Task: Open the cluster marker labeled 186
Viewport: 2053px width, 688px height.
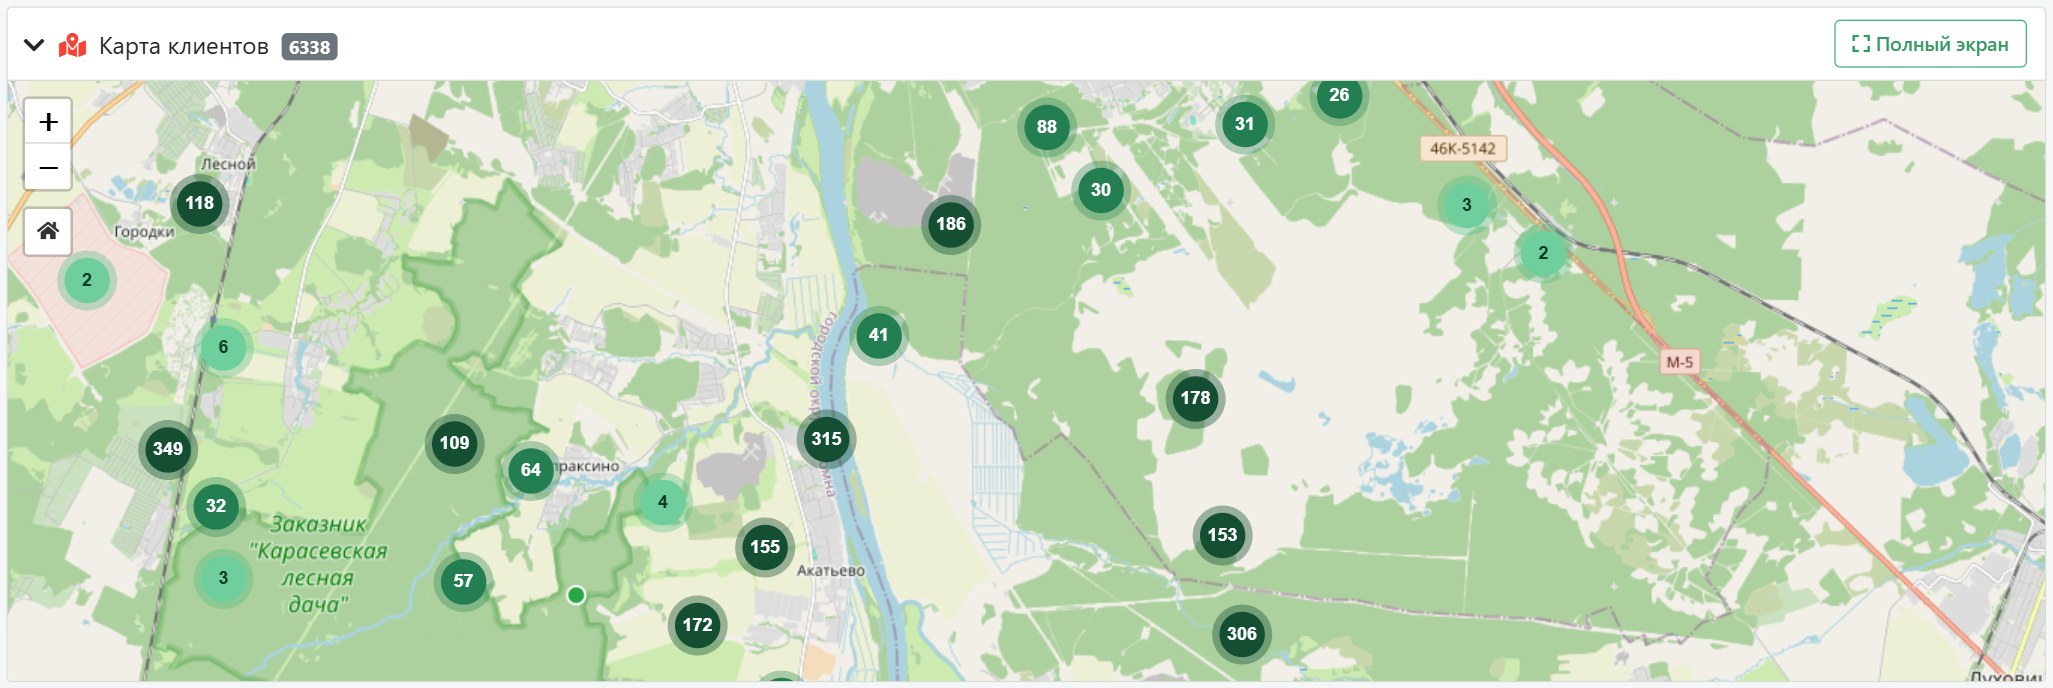Action: (950, 224)
